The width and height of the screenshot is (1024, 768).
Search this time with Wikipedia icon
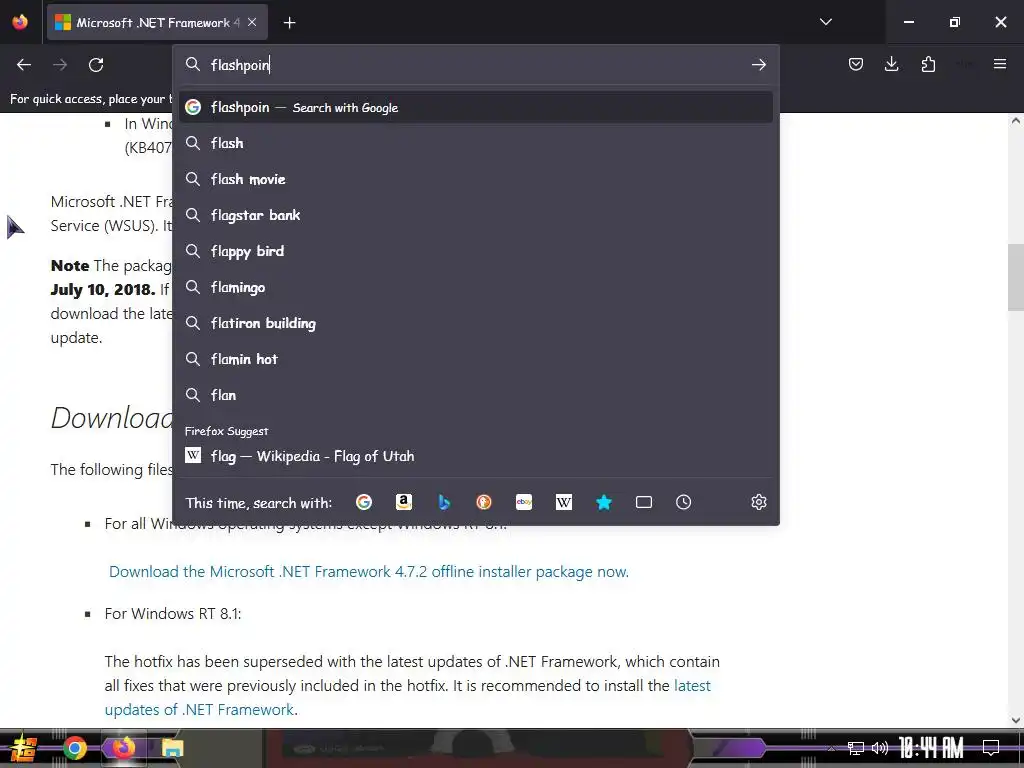point(564,502)
